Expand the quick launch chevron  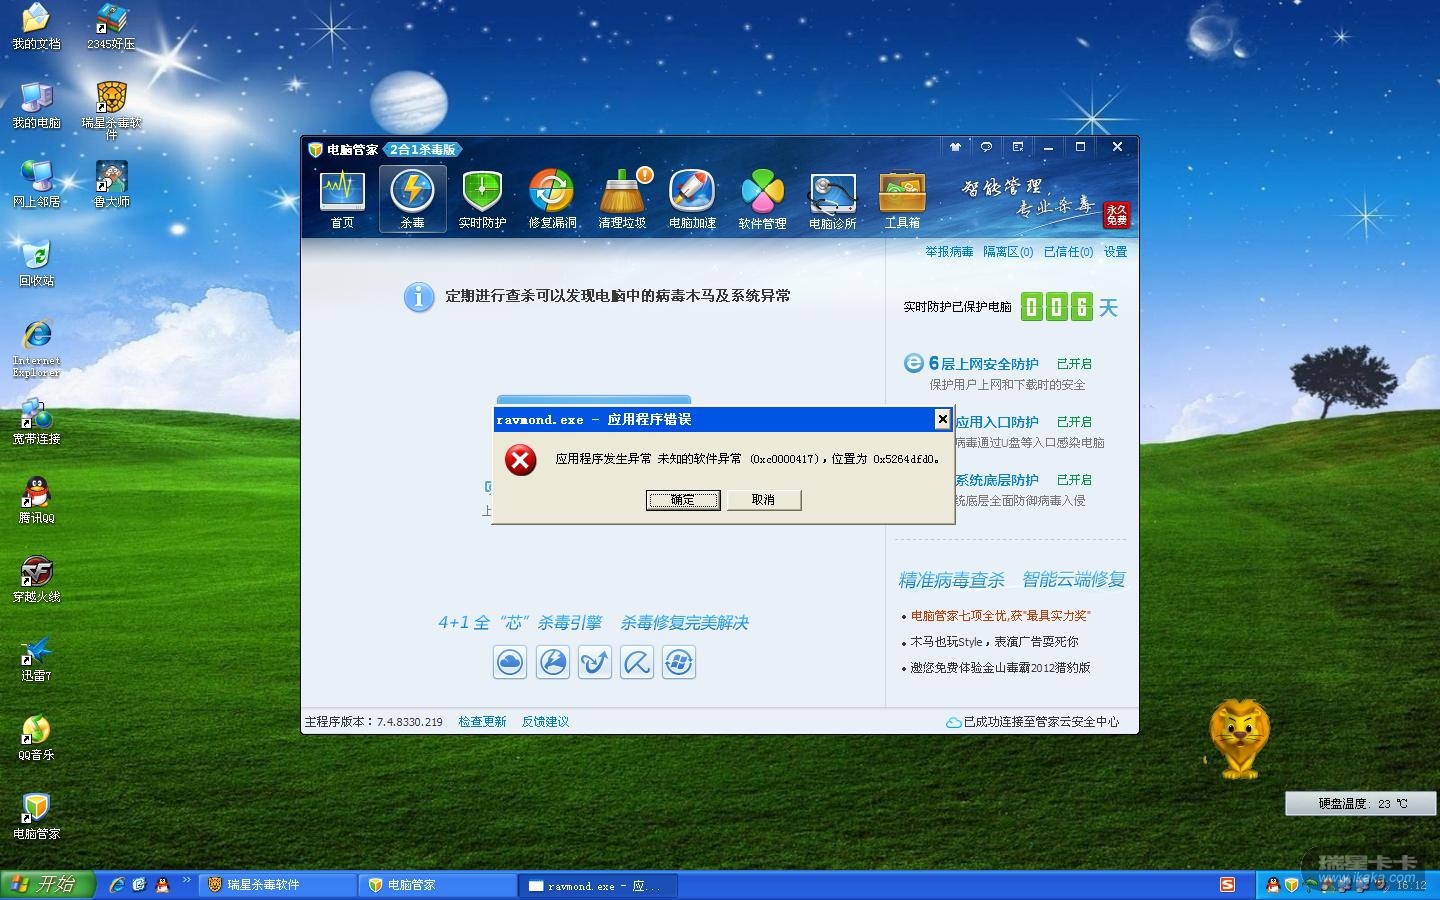tap(186, 881)
